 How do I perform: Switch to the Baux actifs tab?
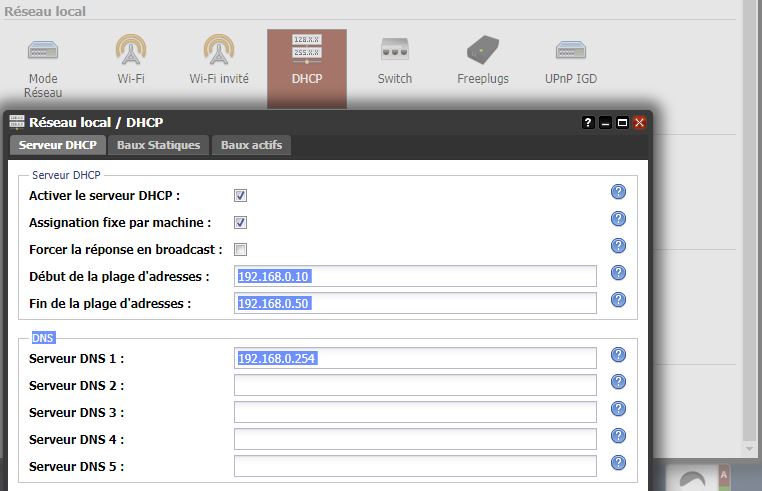[251, 146]
